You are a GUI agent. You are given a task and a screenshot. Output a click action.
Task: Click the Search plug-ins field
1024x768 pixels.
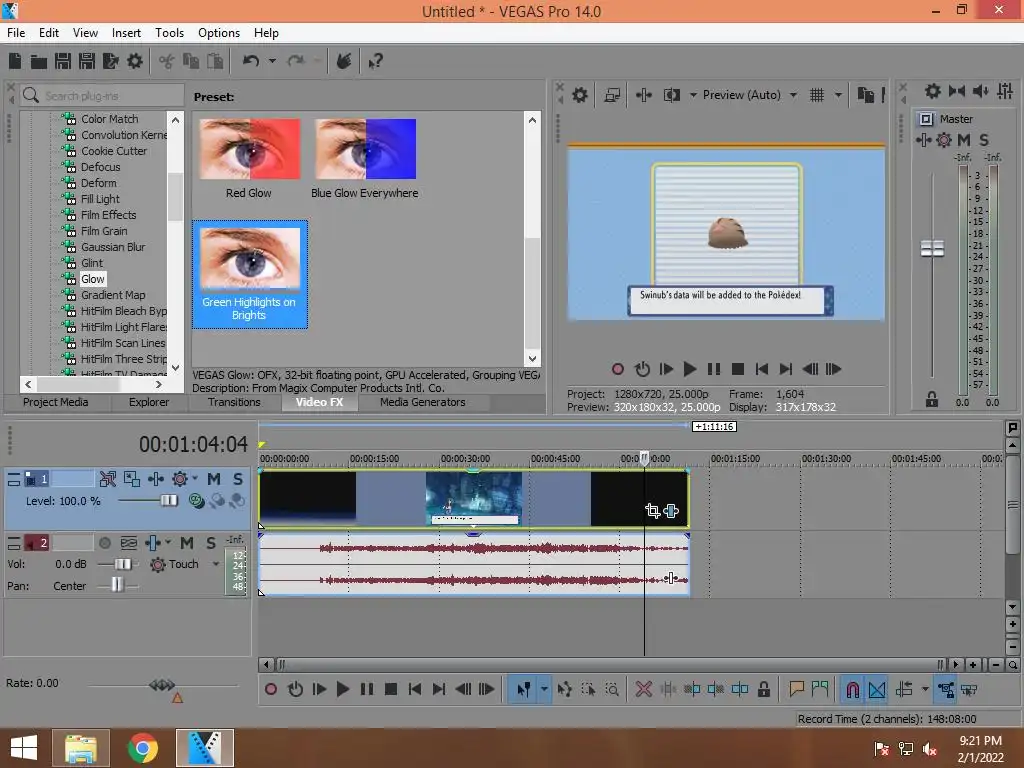(102, 96)
